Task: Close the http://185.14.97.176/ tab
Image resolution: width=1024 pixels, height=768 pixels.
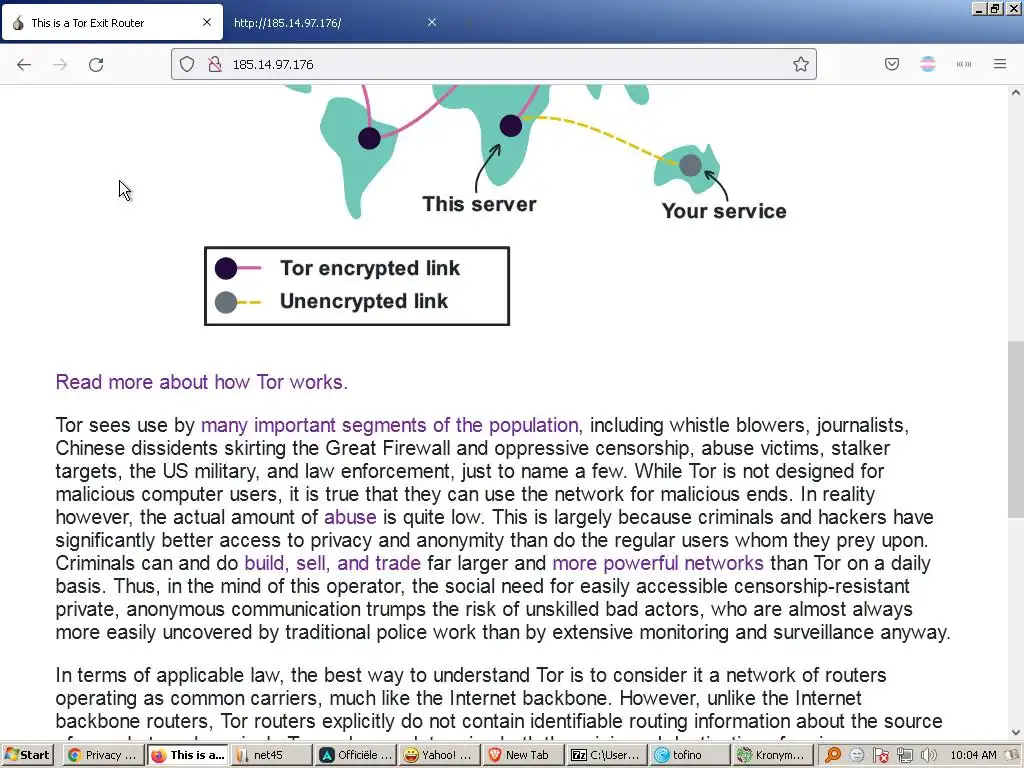Action: (432, 22)
